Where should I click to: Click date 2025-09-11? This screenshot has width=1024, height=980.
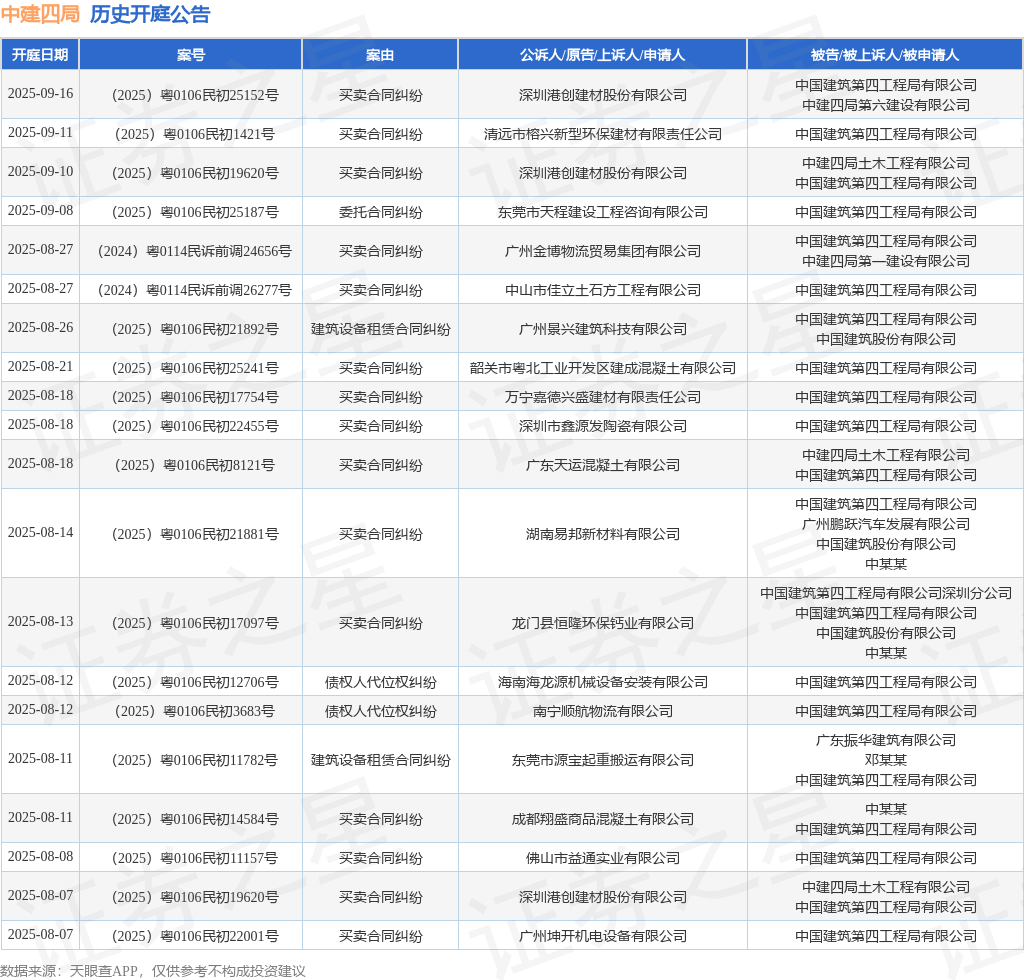[x=40, y=133]
